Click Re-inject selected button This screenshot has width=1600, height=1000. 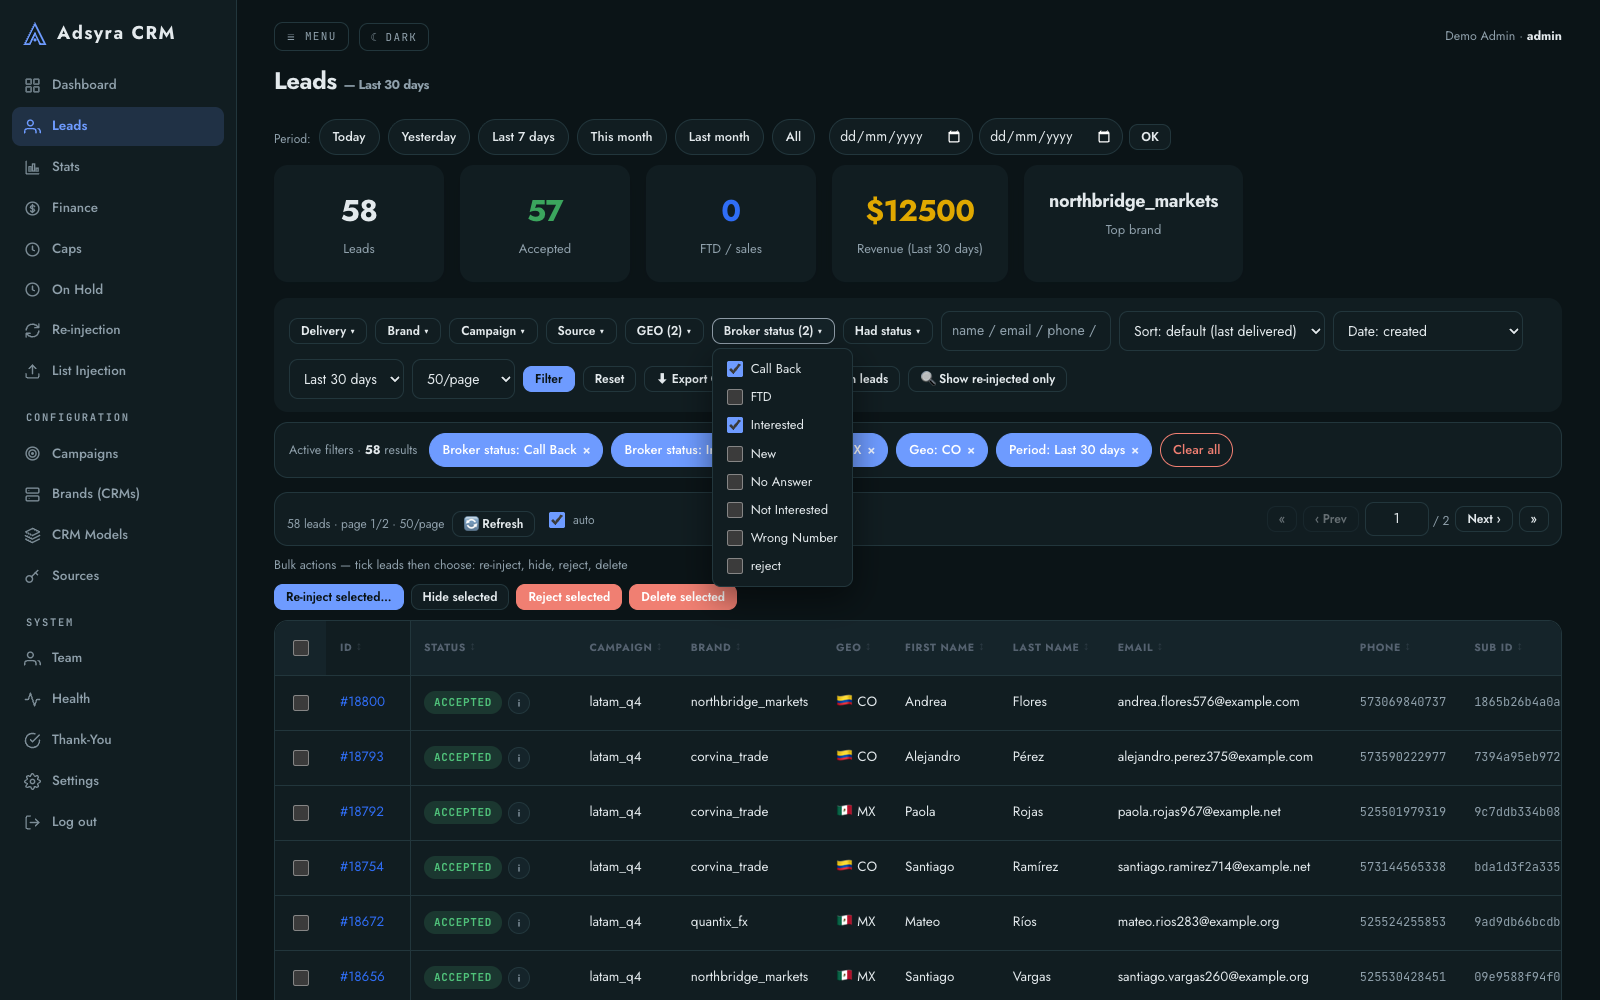pos(339,597)
